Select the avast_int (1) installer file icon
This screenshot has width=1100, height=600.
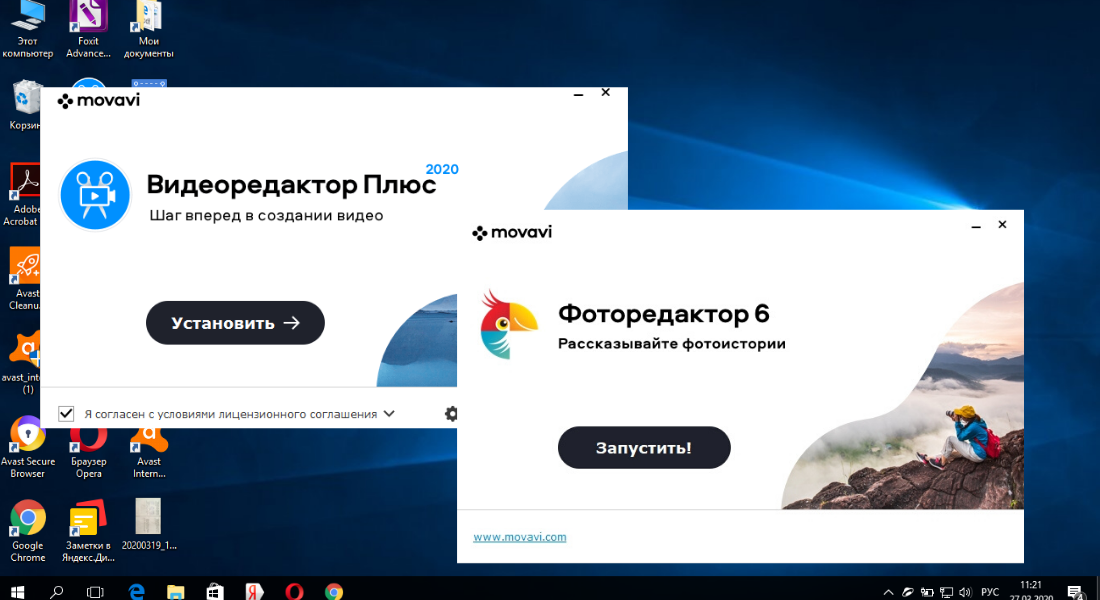coord(22,364)
